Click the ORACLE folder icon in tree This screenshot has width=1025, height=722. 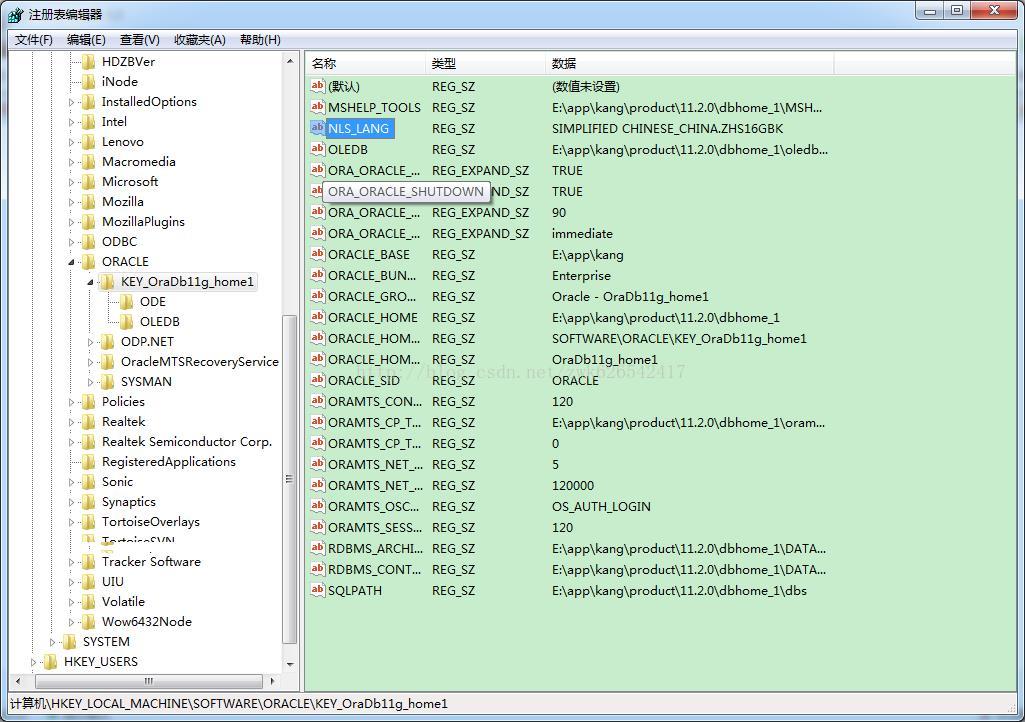88,262
